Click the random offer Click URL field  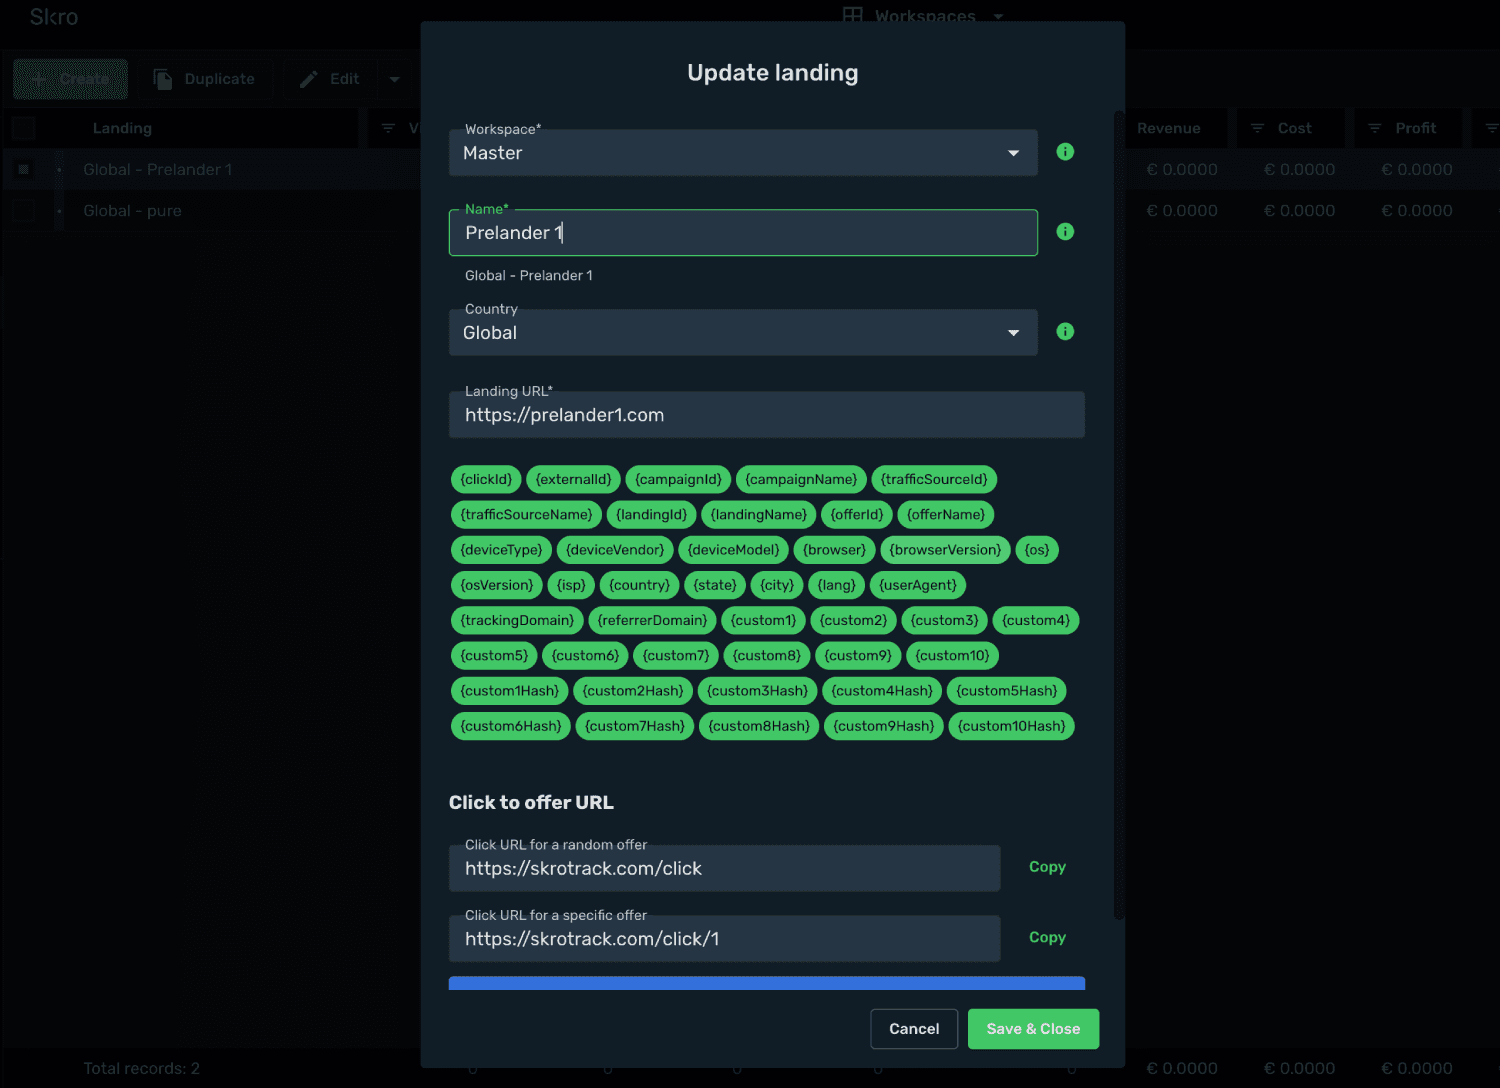[x=724, y=869]
